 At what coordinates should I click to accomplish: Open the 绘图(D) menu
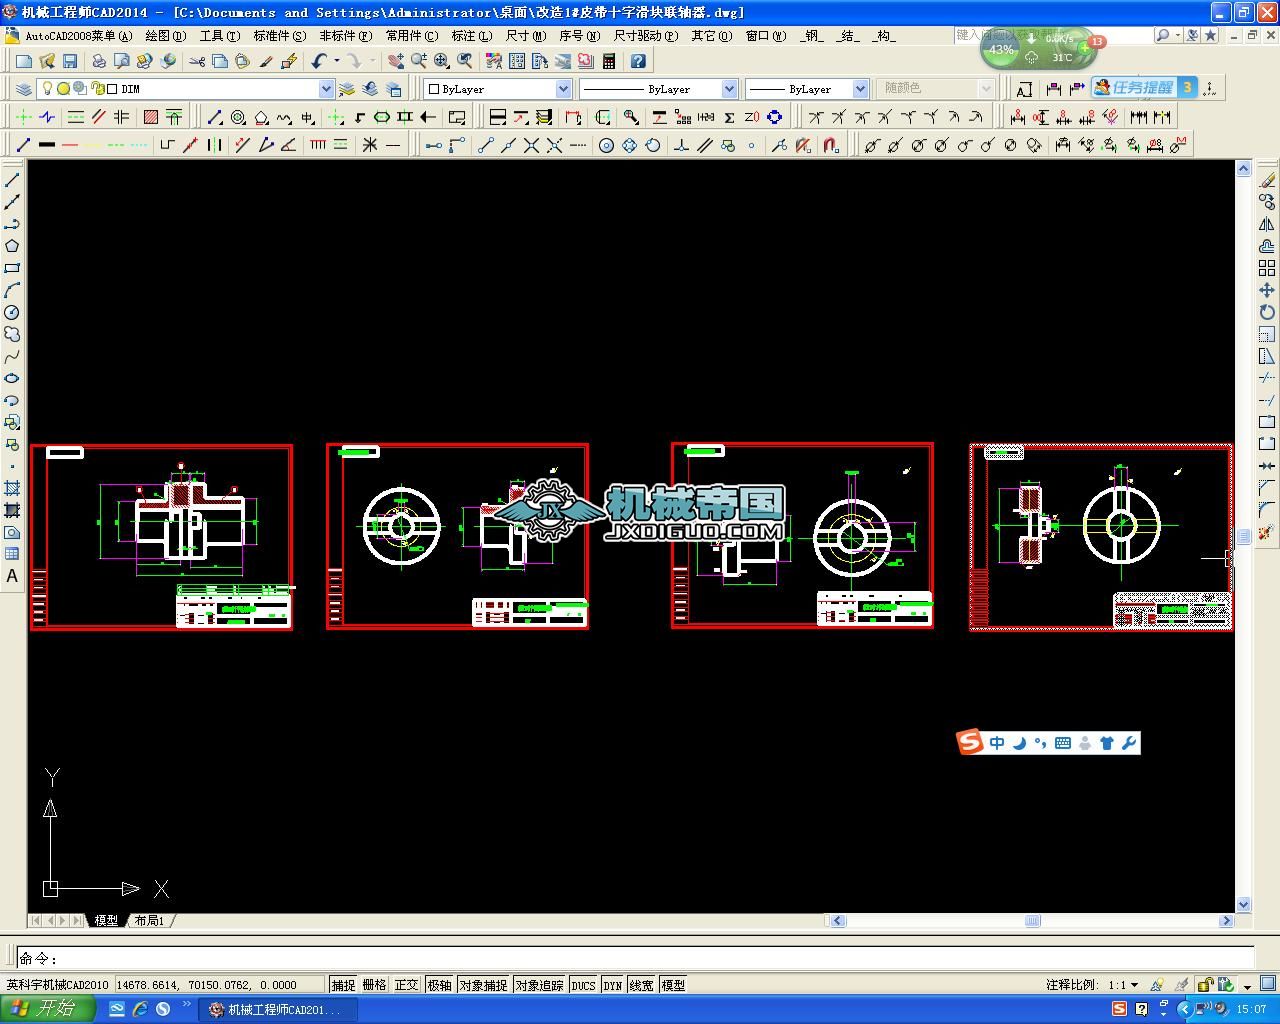(165, 36)
